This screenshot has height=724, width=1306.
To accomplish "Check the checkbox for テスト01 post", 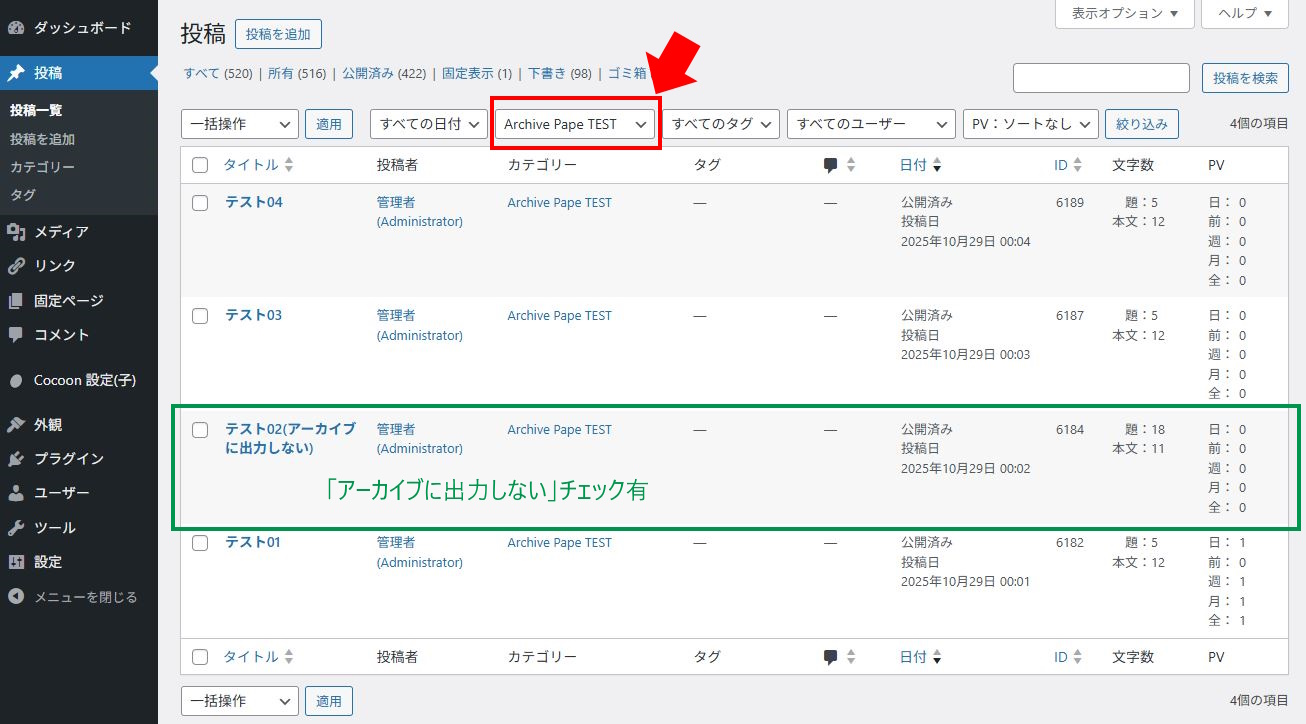I will click(x=200, y=543).
